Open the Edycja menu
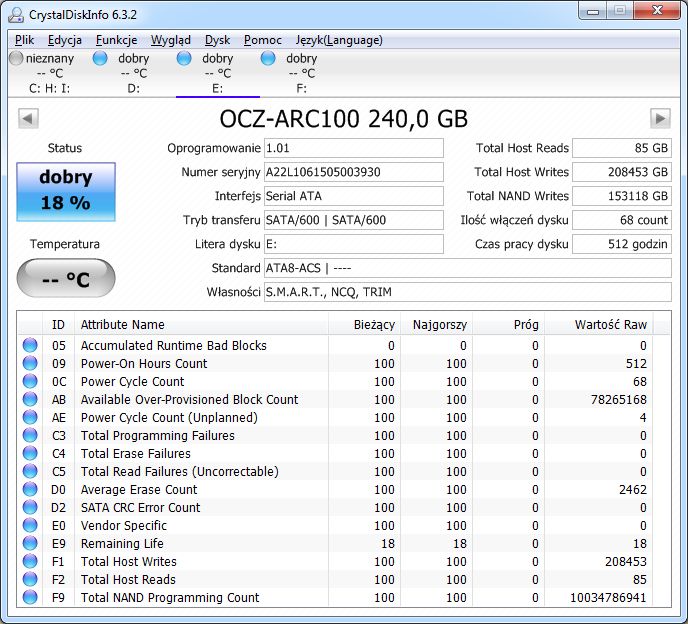Viewport: 688px width, 624px height. (x=64, y=40)
